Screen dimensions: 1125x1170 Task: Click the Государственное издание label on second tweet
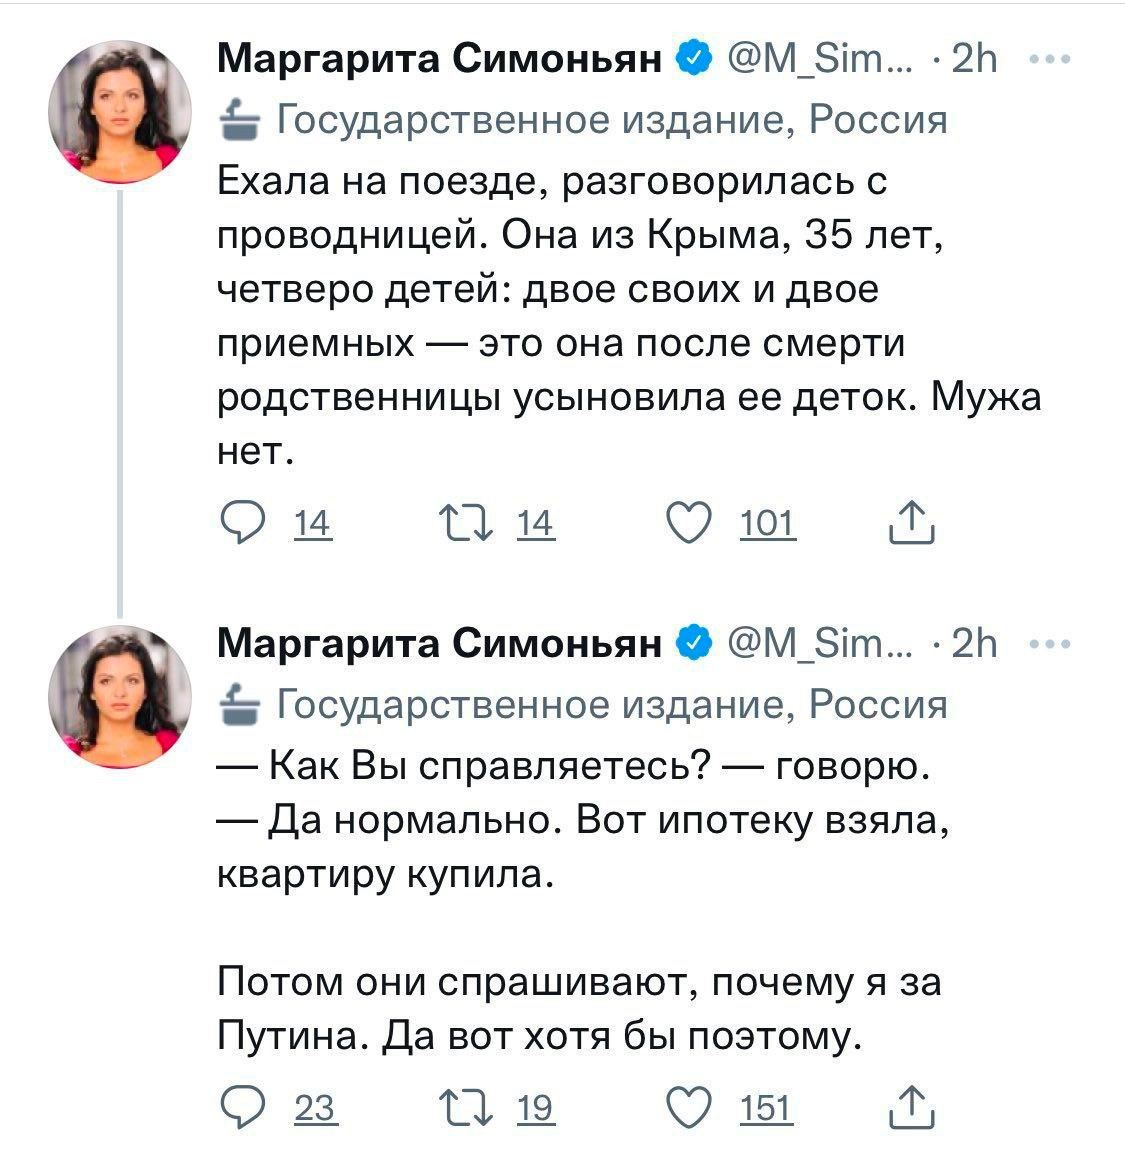pyautogui.click(x=584, y=704)
